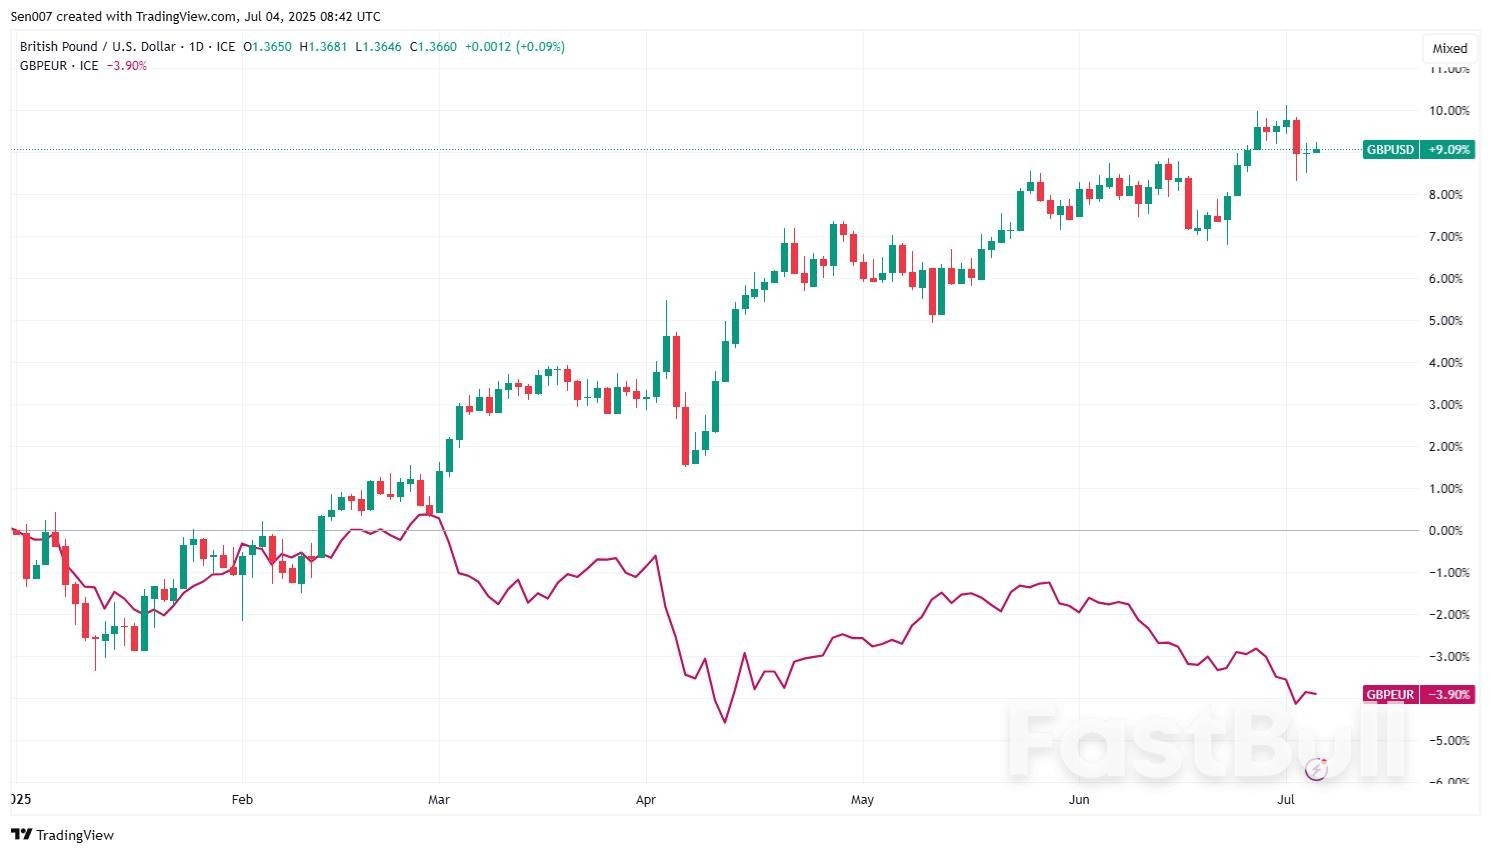Click the 5.00% level on price axis
This screenshot has height=854, width=1491.
coord(1449,321)
